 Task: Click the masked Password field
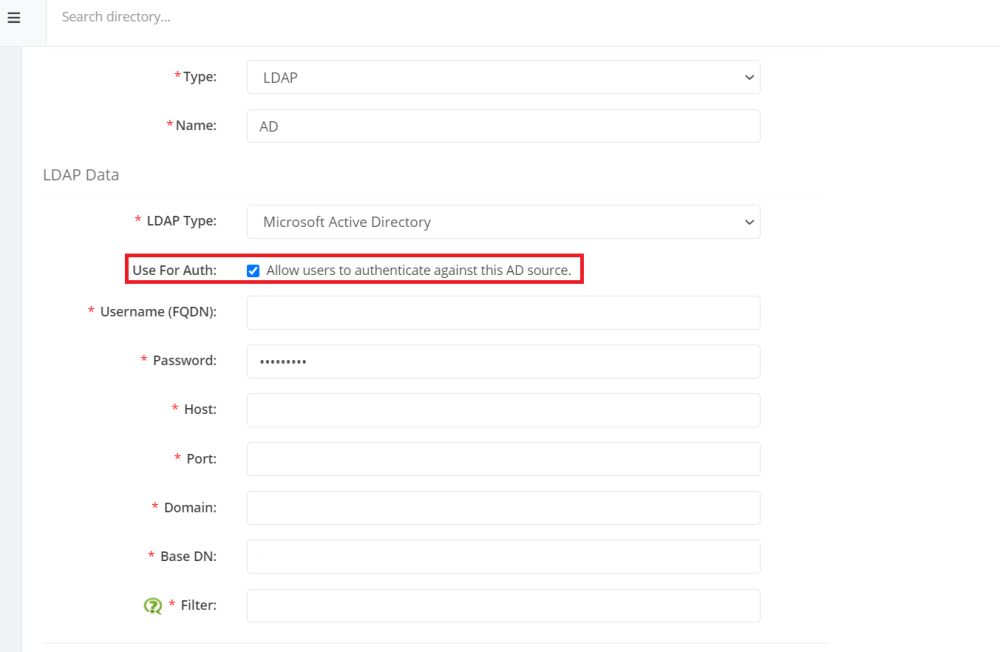pos(503,361)
